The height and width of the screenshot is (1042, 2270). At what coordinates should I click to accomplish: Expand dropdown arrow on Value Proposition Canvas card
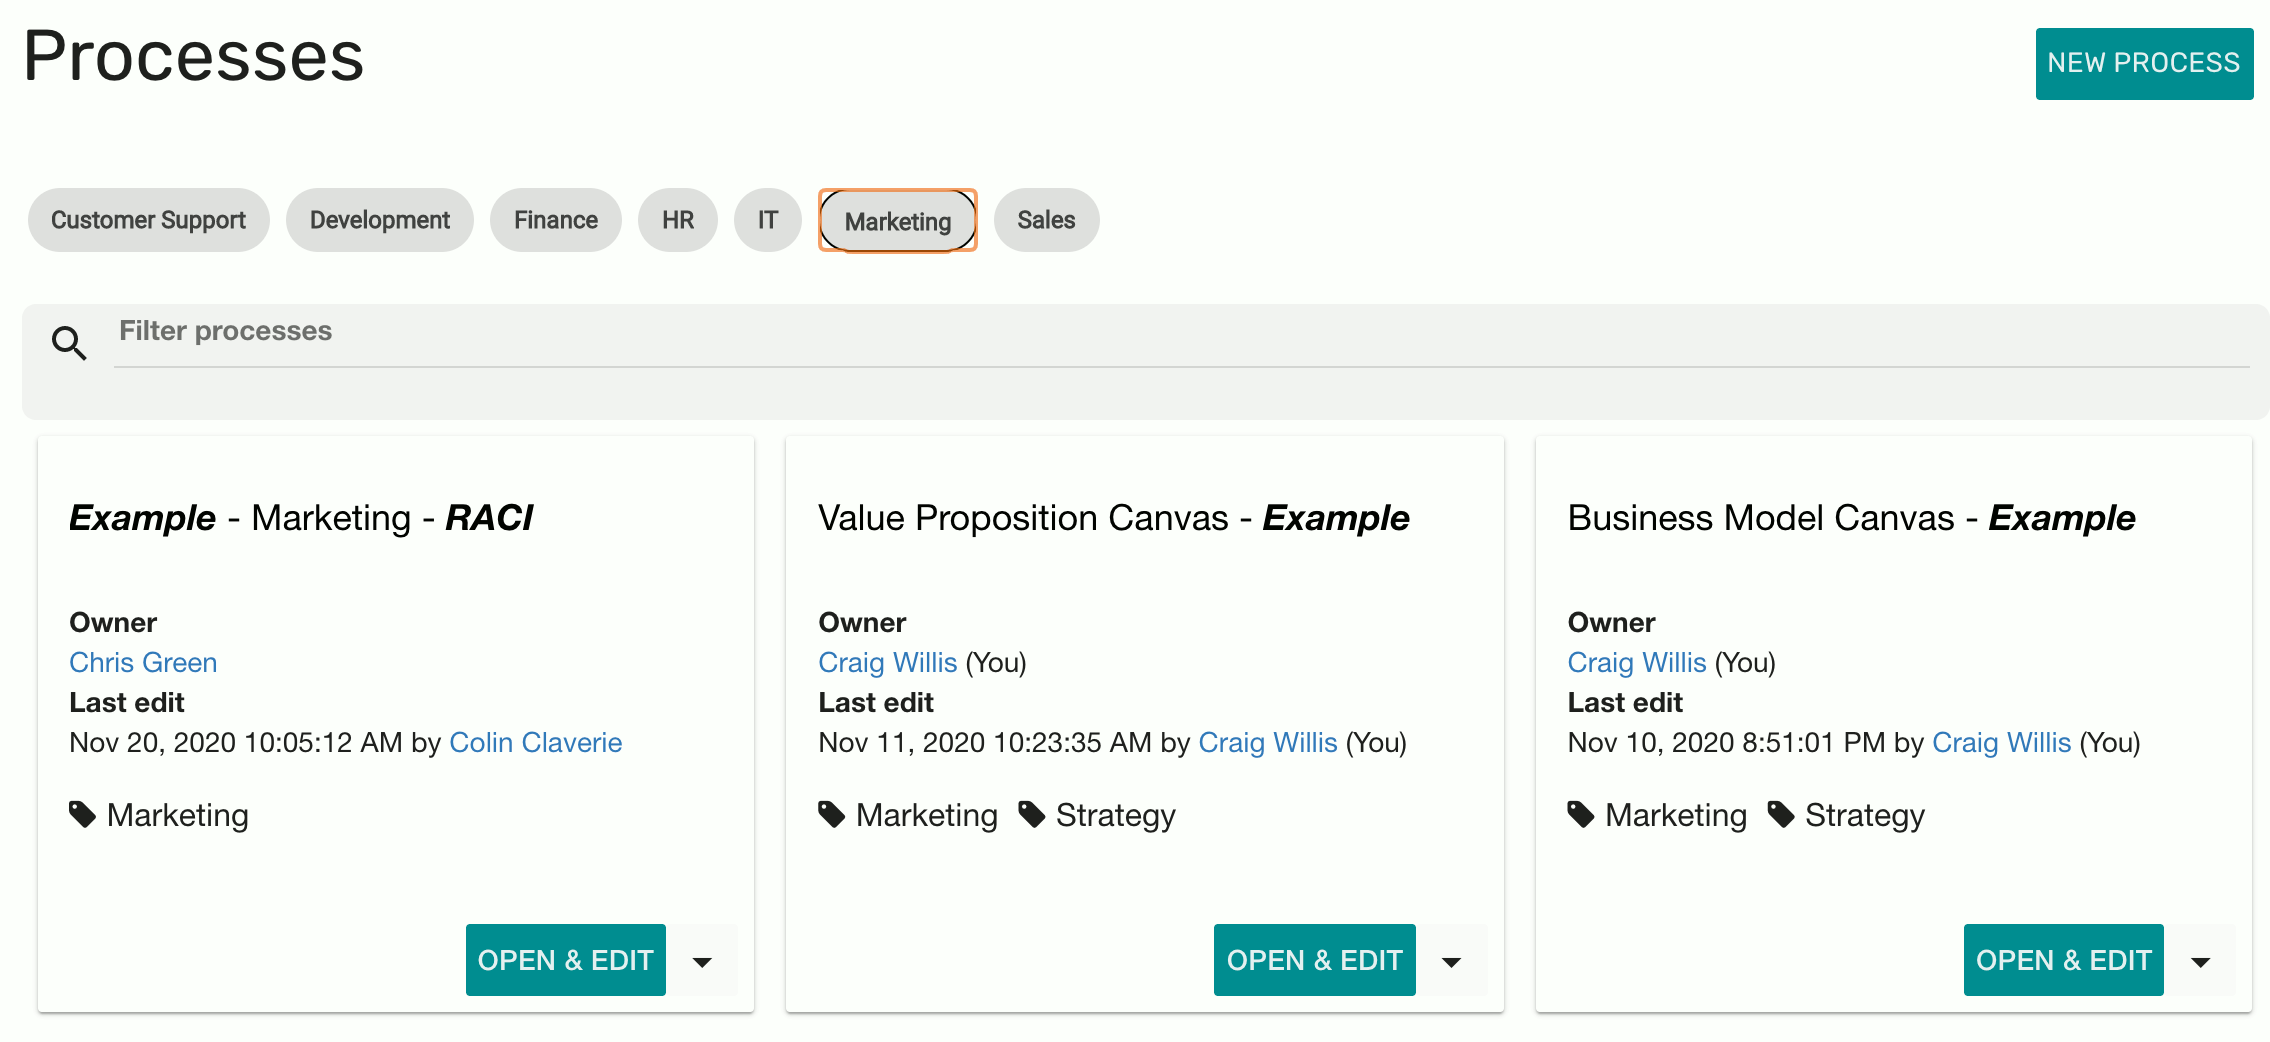coord(1452,961)
